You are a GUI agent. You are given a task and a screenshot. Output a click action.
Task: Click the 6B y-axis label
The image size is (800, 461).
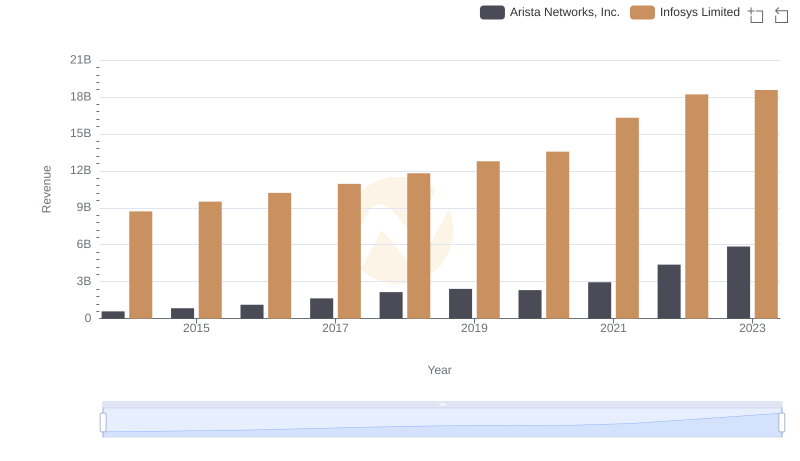(x=84, y=244)
